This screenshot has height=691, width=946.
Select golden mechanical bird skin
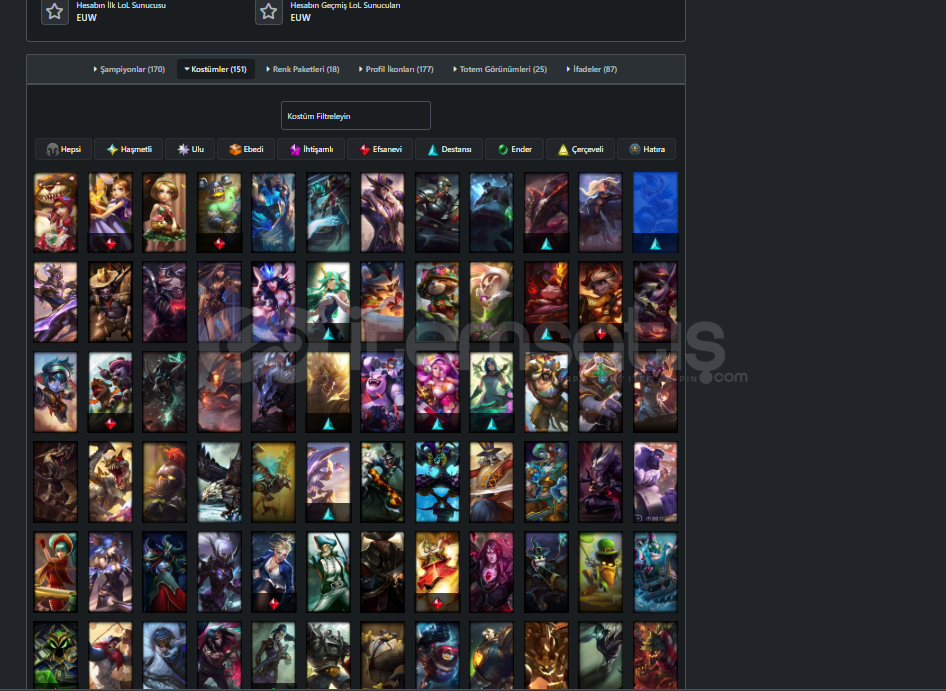click(274, 482)
